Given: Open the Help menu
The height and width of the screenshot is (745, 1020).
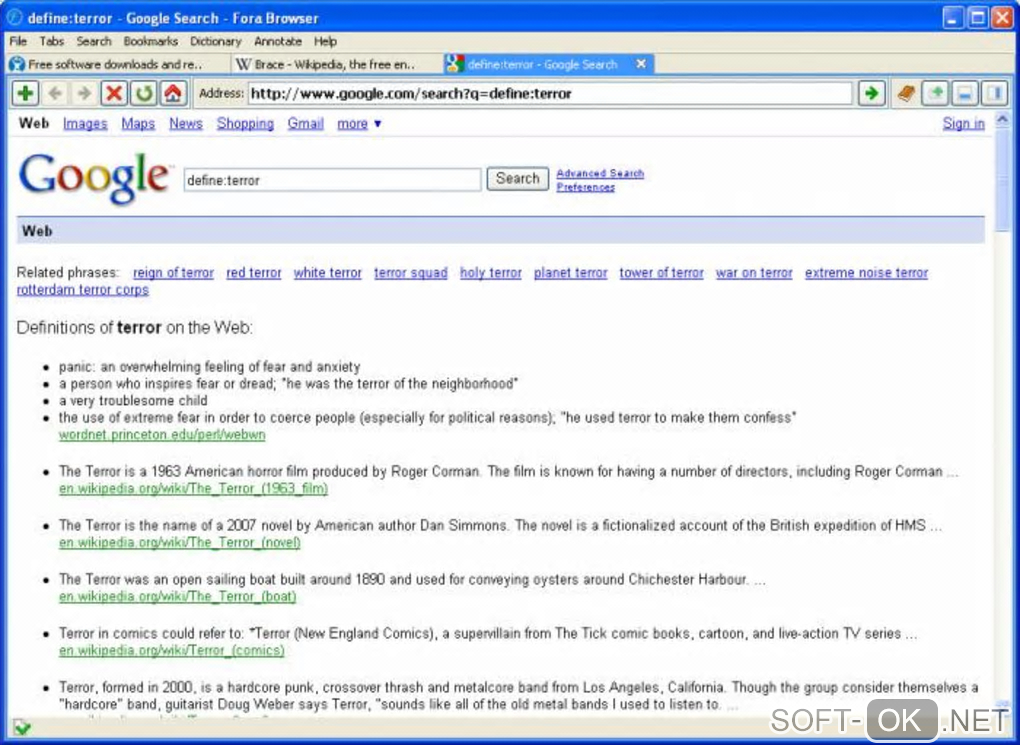Looking at the screenshot, I should tap(325, 41).
